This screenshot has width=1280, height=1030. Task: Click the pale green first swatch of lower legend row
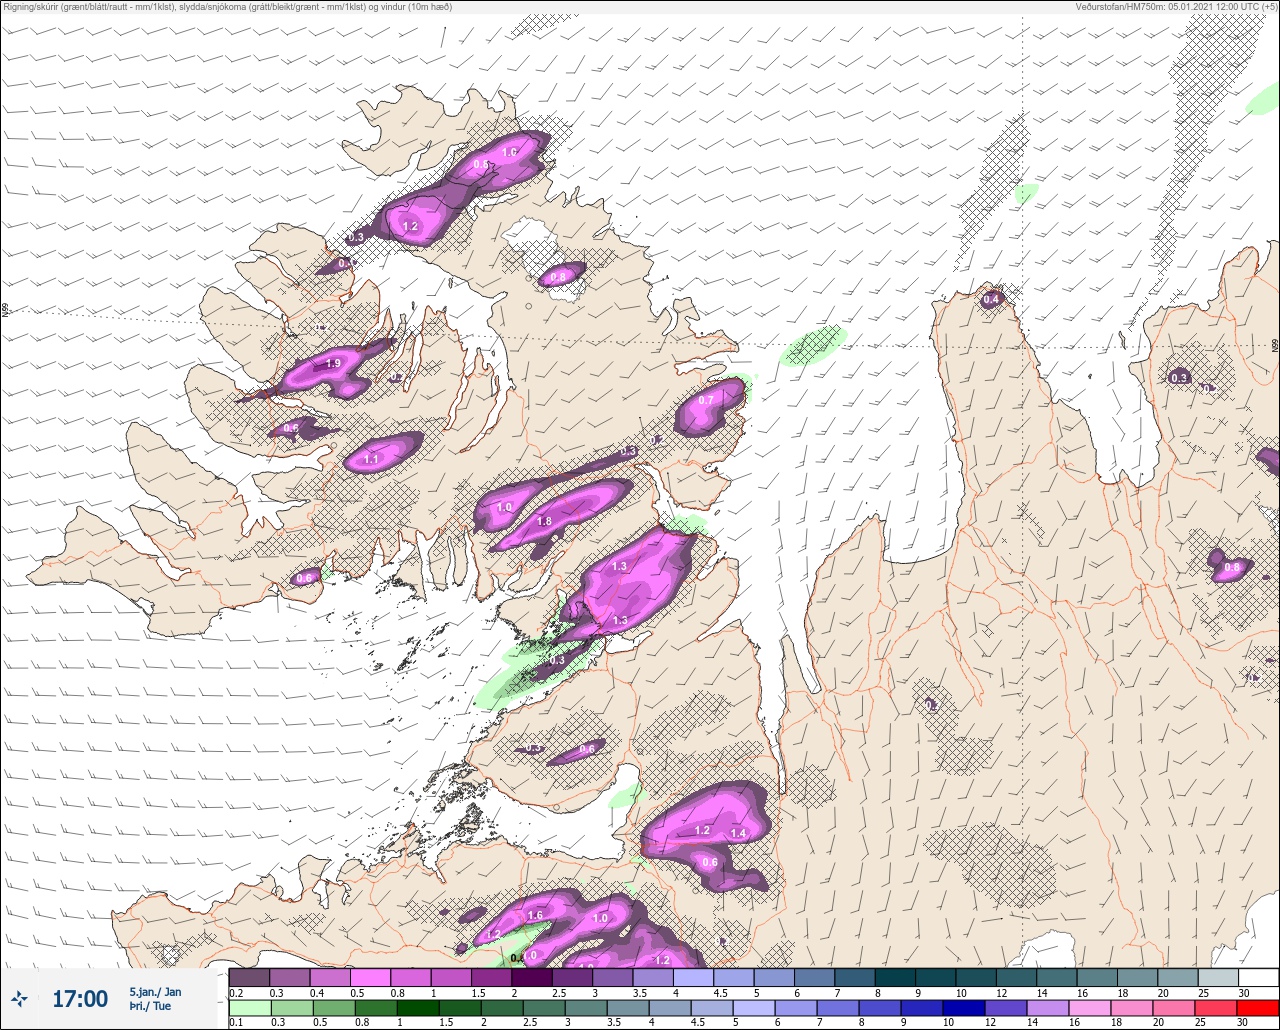click(x=249, y=1006)
